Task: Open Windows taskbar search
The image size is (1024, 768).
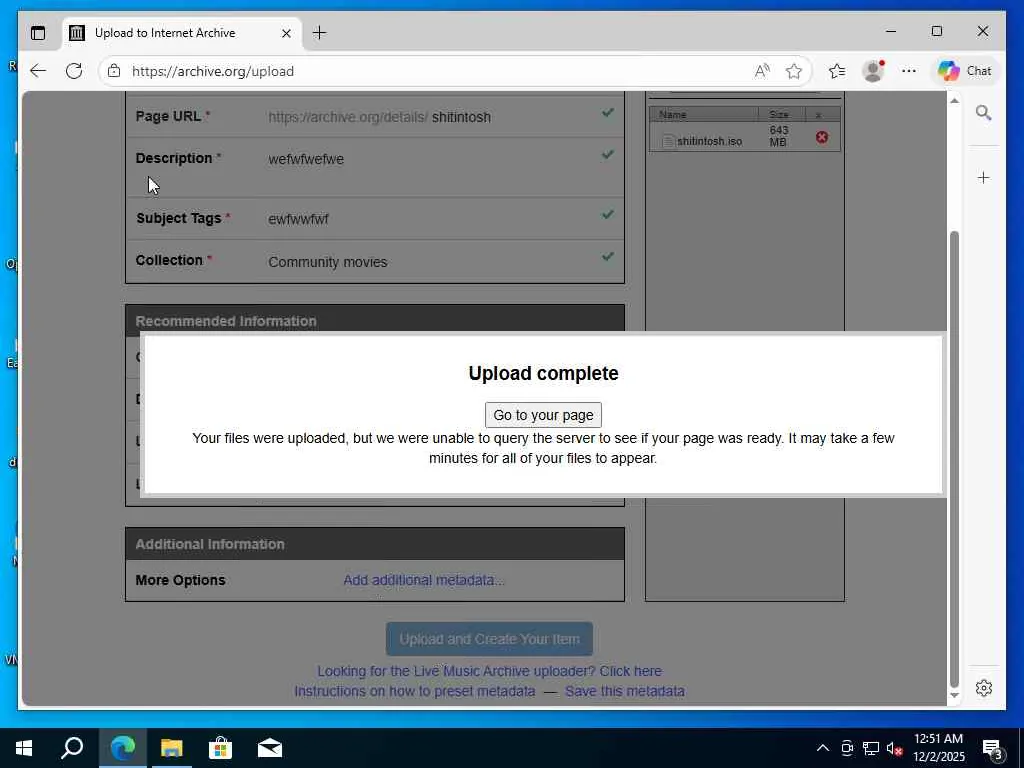Action: (x=72, y=748)
